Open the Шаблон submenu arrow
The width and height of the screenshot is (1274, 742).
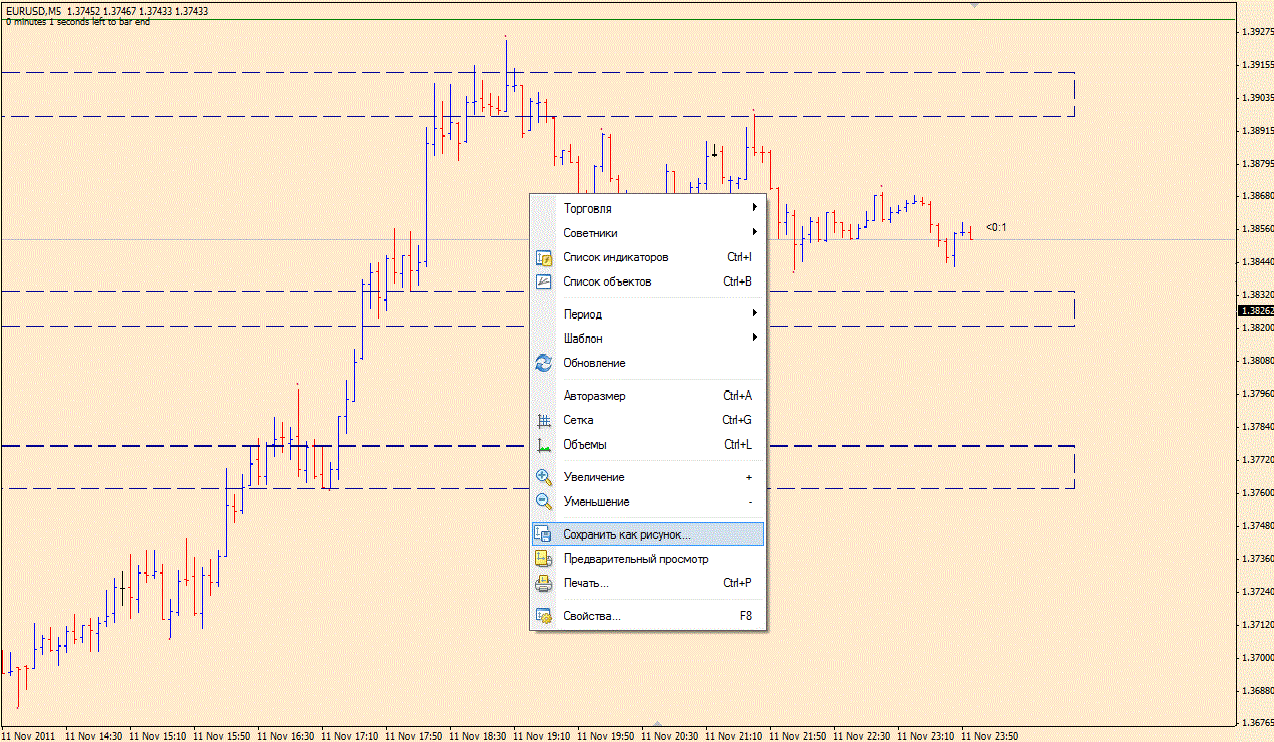coord(755,338)
